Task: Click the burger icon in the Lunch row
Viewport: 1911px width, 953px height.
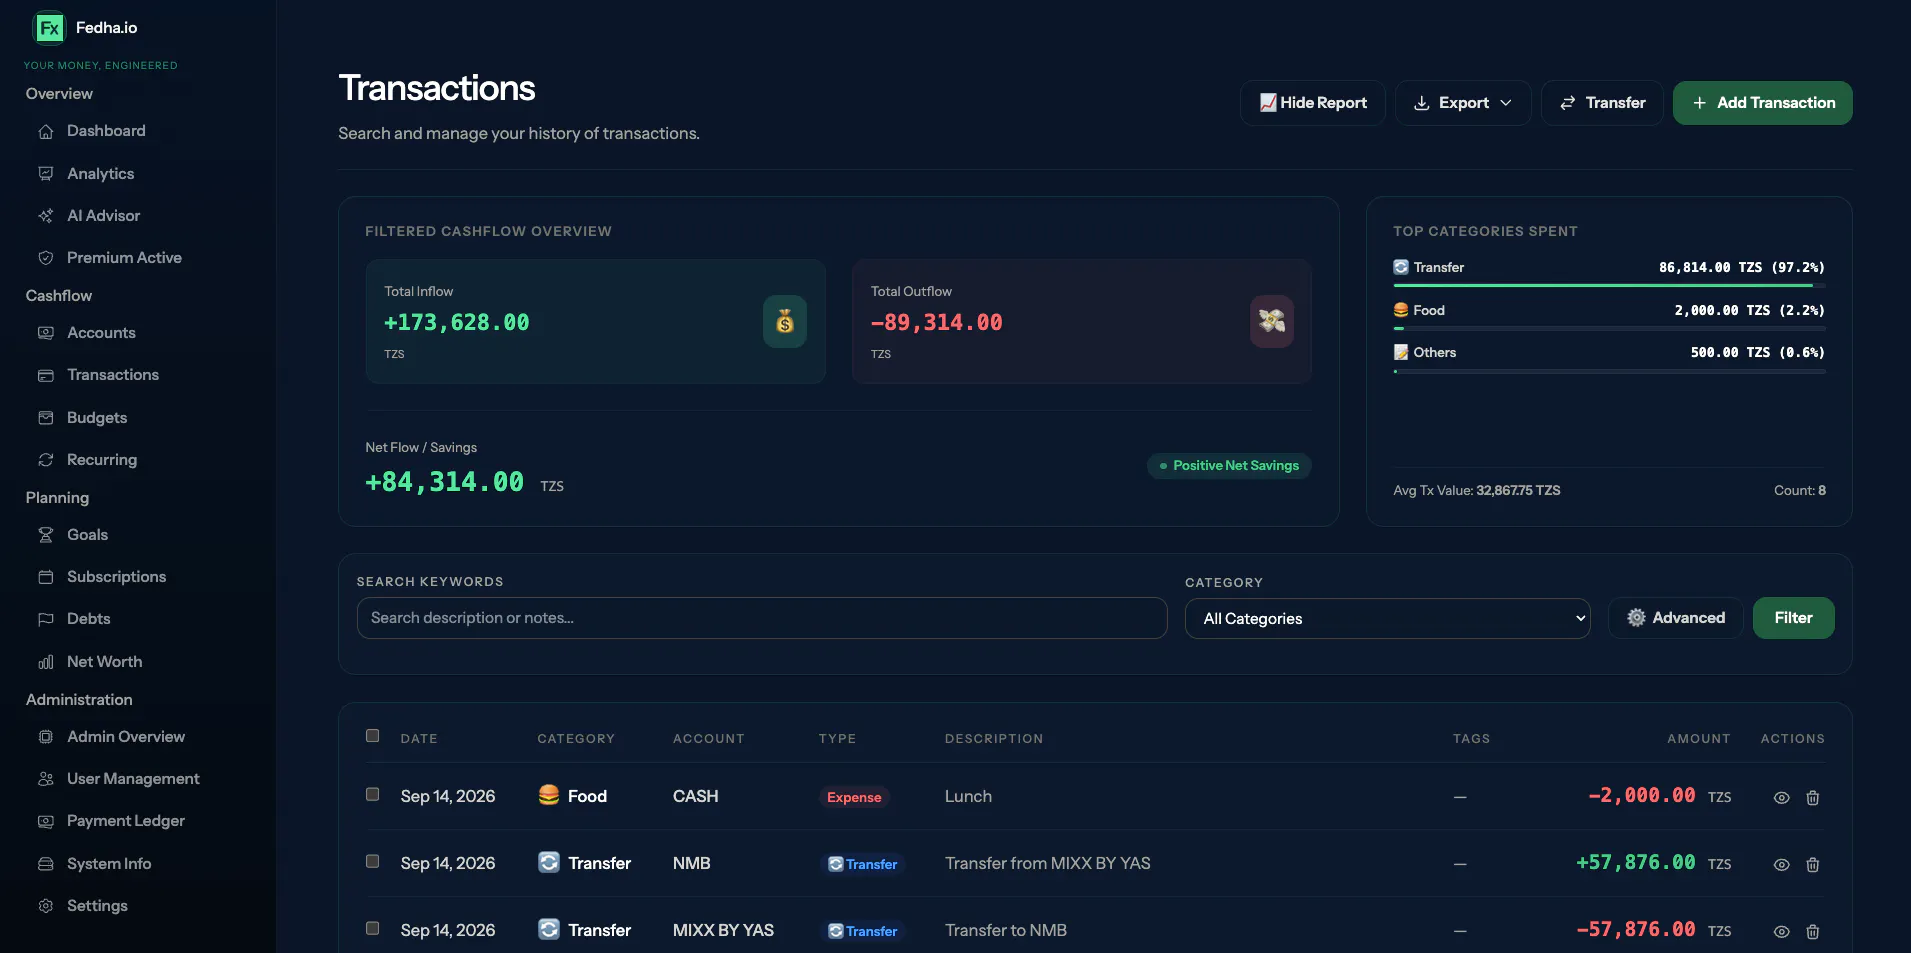Action: pyautogui.click(x=549, y=795)
